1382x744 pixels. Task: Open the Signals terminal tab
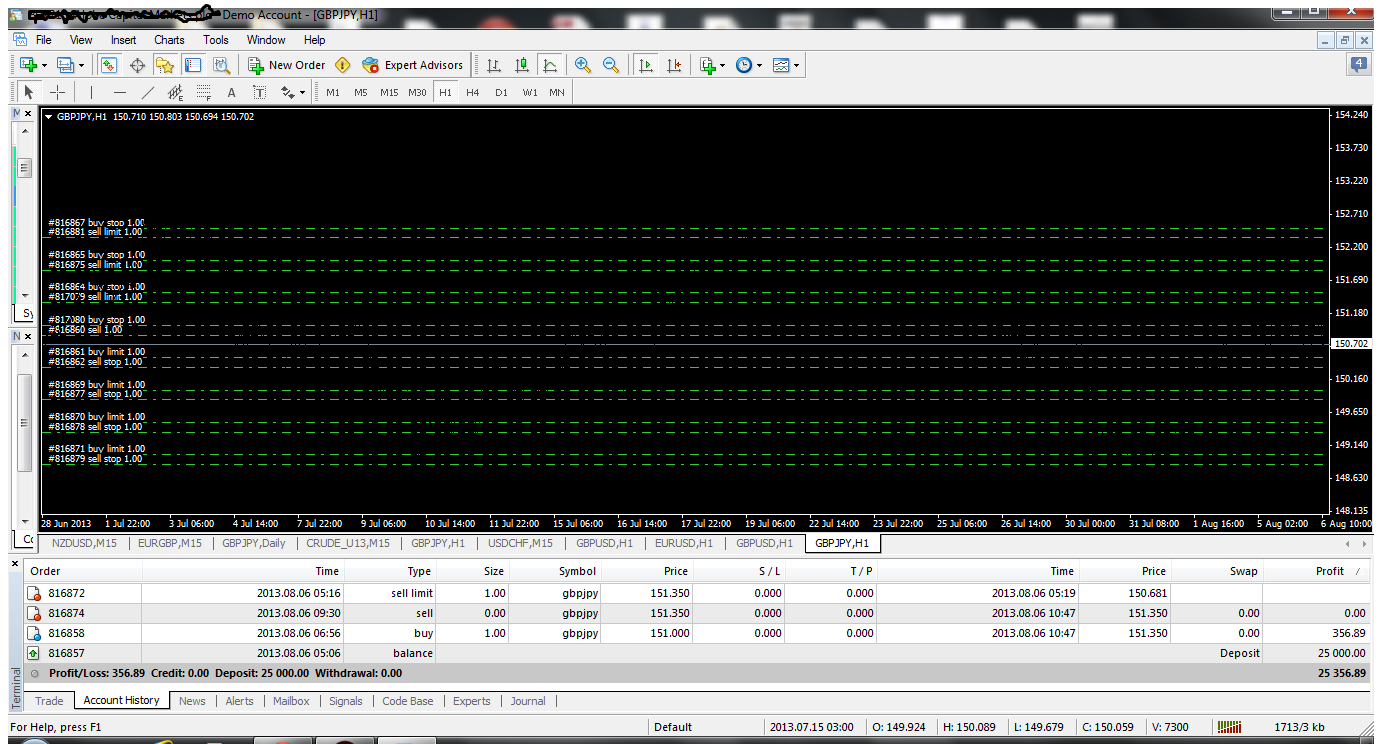pyautogui.click(x=346, y=701)
